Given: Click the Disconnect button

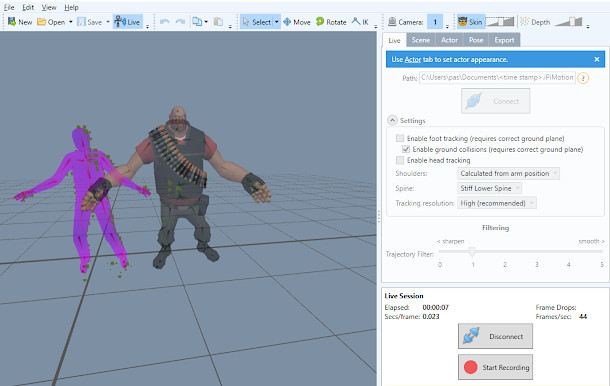Looking at the screenshot, I should [495, 336].
